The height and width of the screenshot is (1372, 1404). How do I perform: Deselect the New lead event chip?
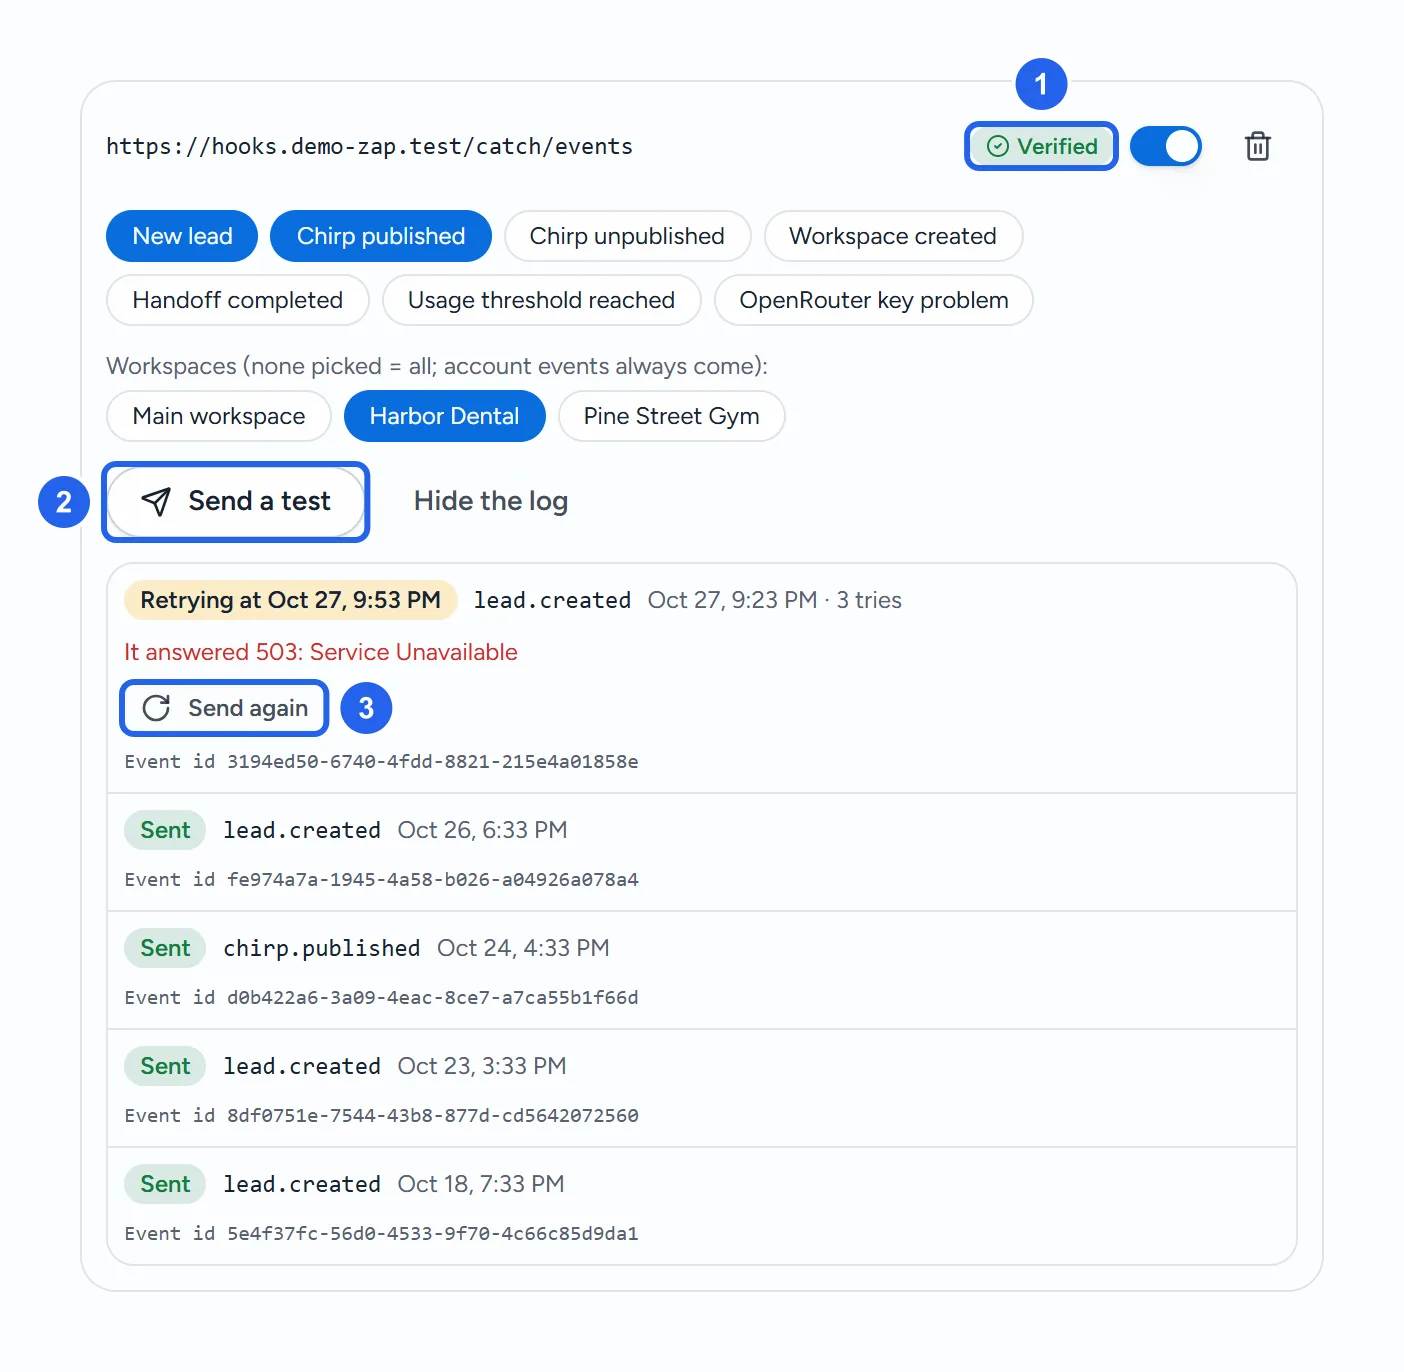(x=182, y=236)
